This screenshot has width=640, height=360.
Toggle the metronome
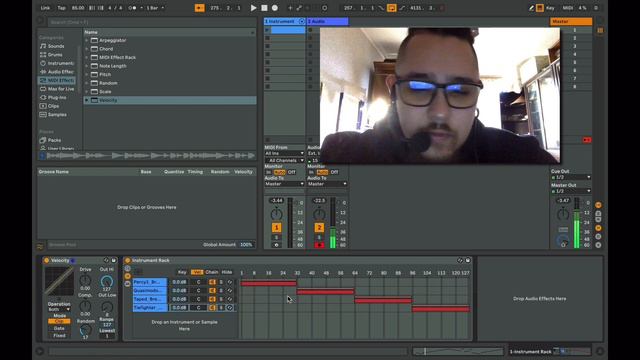pyautogui.click(x=132, y=8)
